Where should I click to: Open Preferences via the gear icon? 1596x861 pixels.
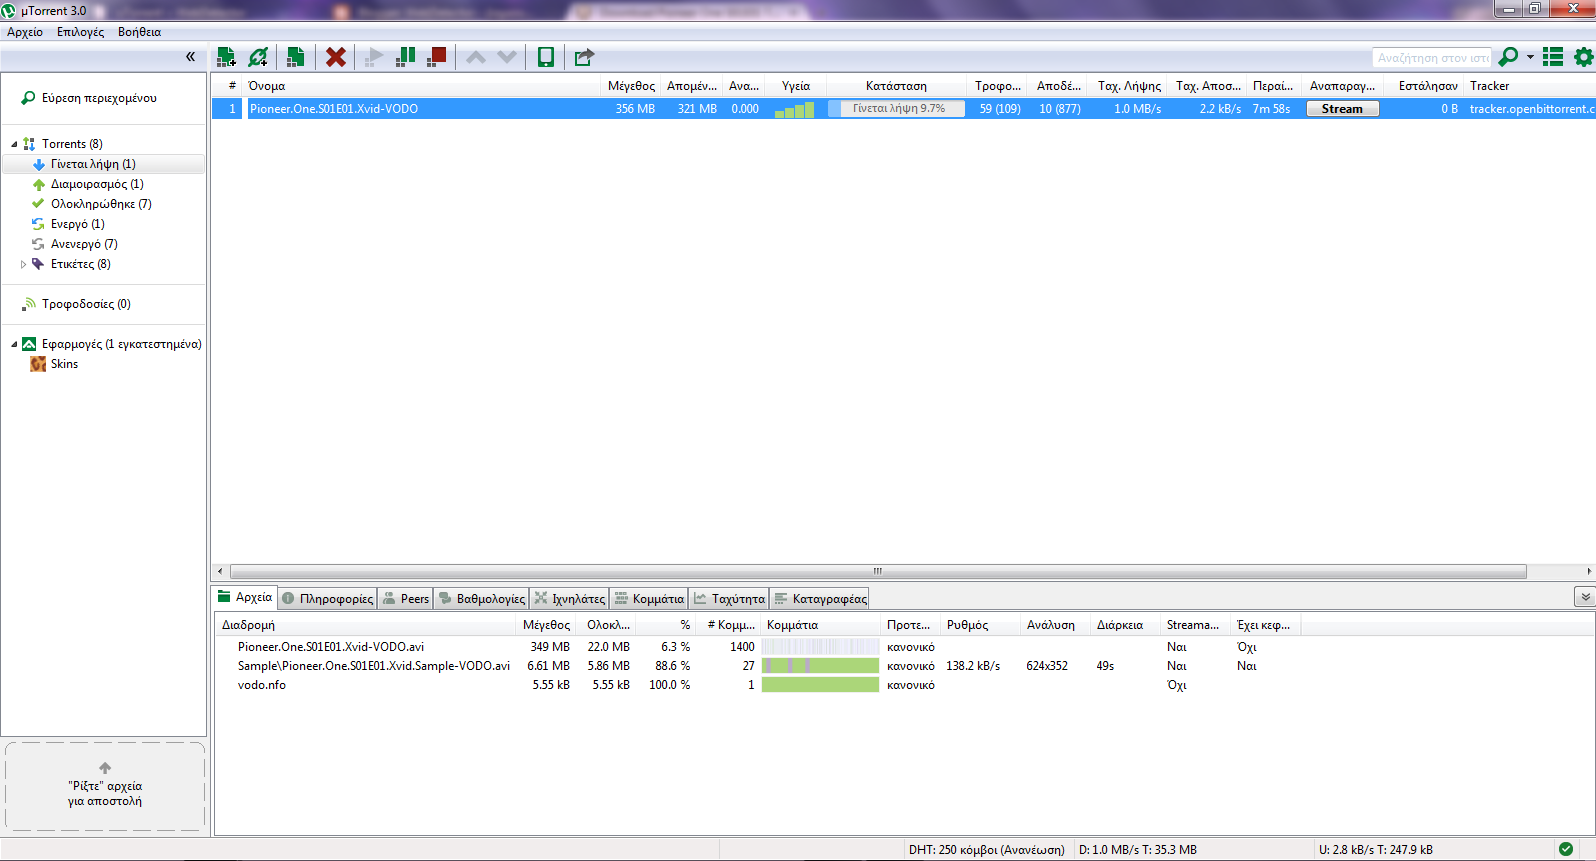(x=1583, y=57)
